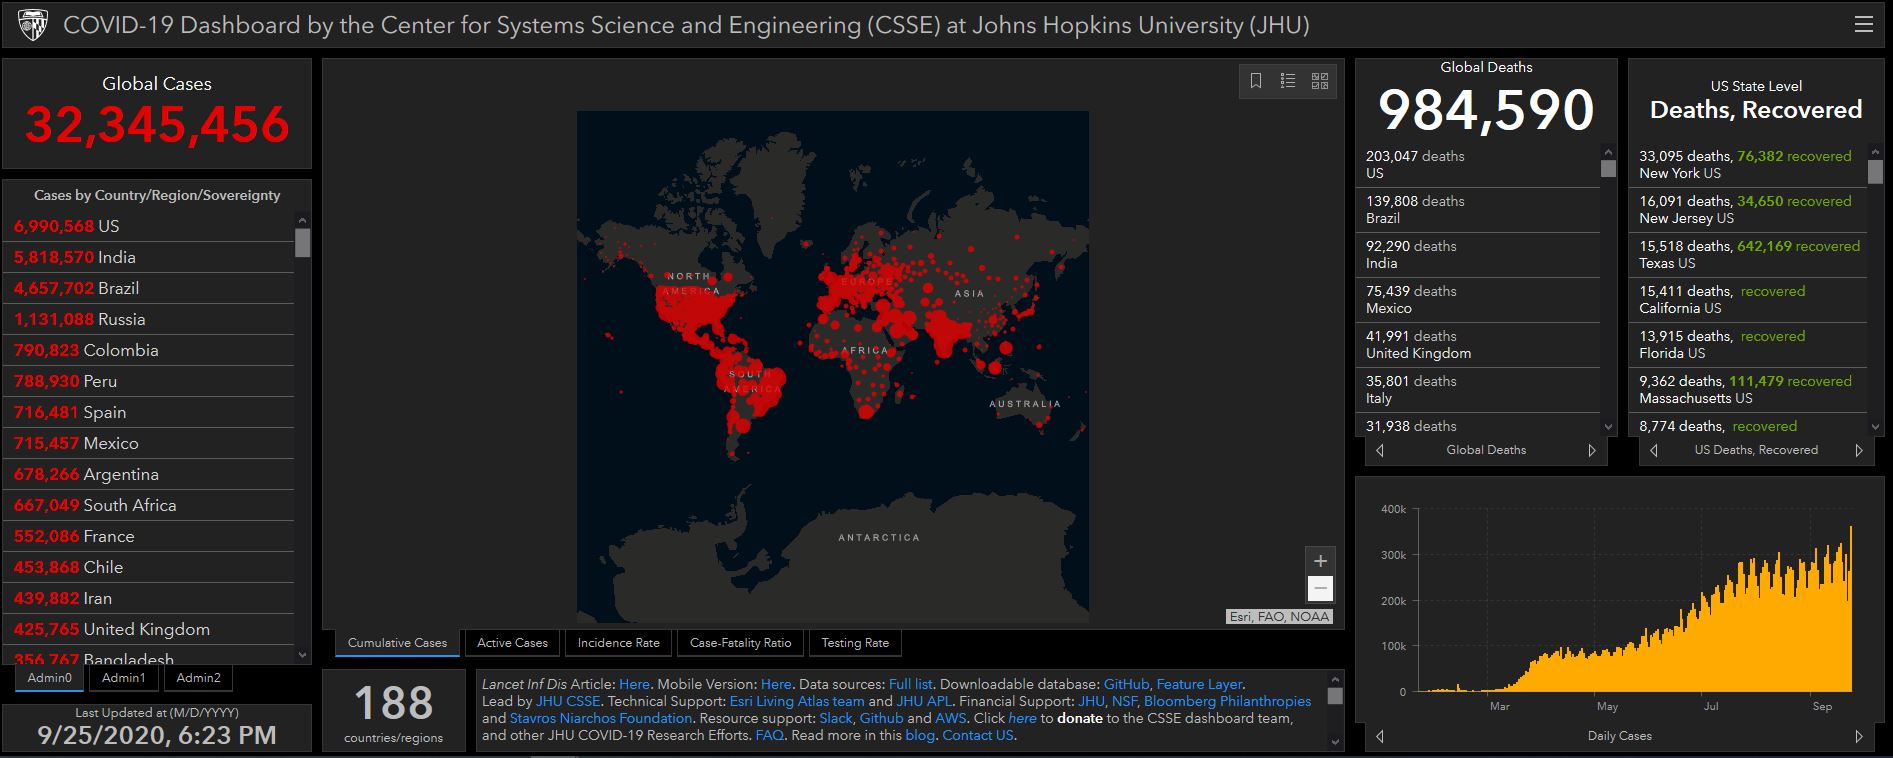
Task: Go to previous US Deaths, Recovered panel
Action: (x=1653, y=451)
